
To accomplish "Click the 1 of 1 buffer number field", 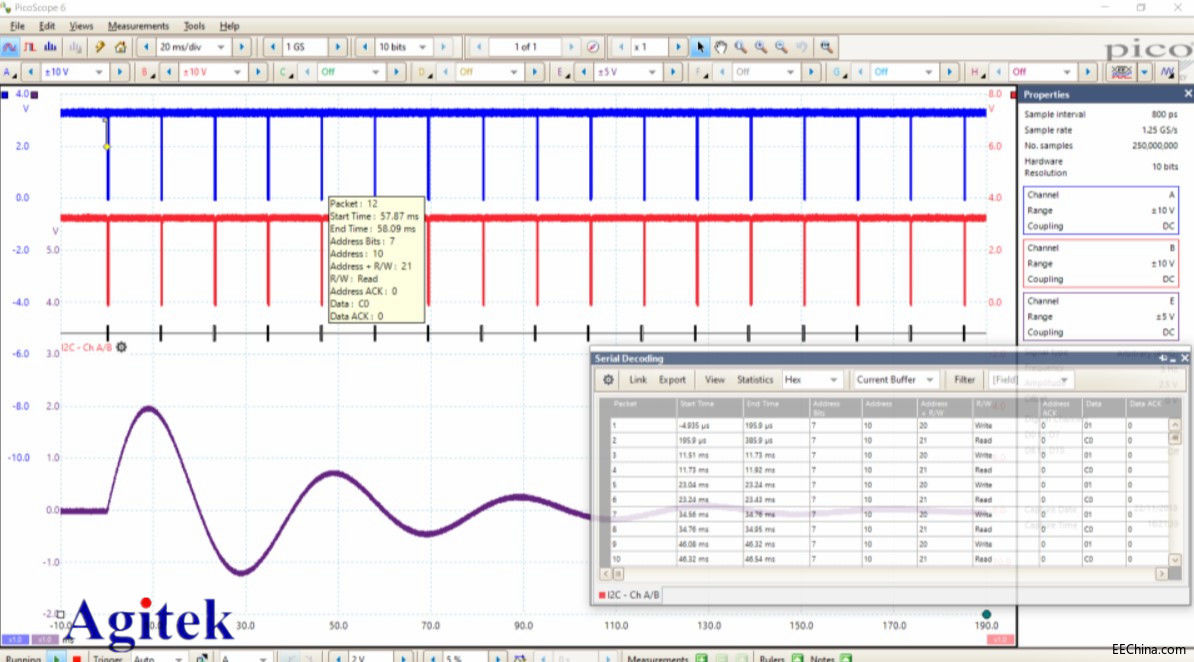I will point(525,47).
